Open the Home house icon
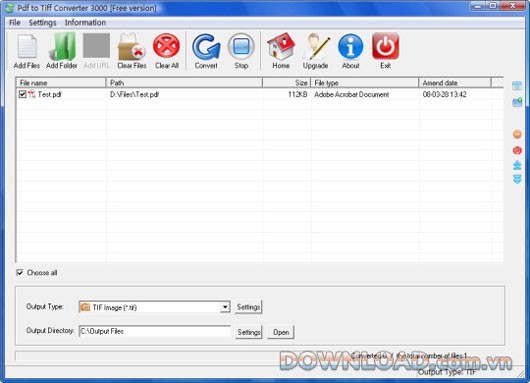The height and width of the screenshot is (383, 530). point(281,46)
